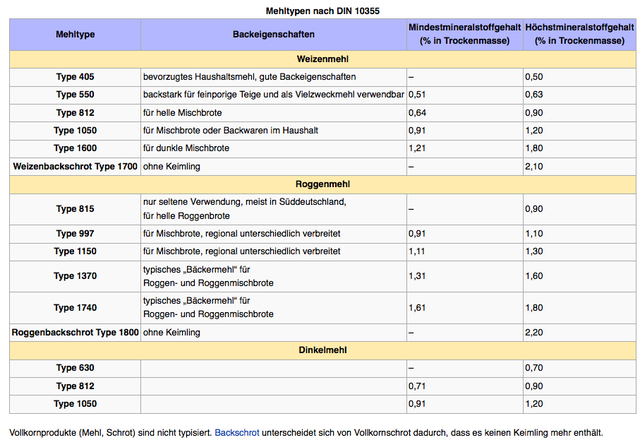
Task: Click 'für Mischbrote oder Backwaren im Haushalt'
Action: (x=231, y=131)
